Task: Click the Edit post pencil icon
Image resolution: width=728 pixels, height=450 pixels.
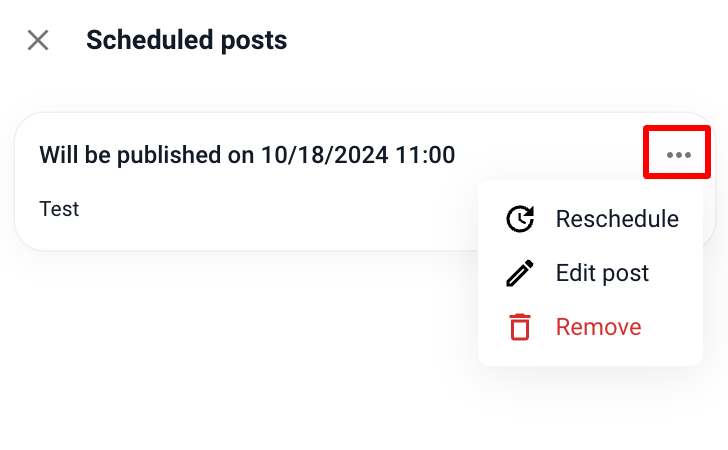Action: point(520,273)
